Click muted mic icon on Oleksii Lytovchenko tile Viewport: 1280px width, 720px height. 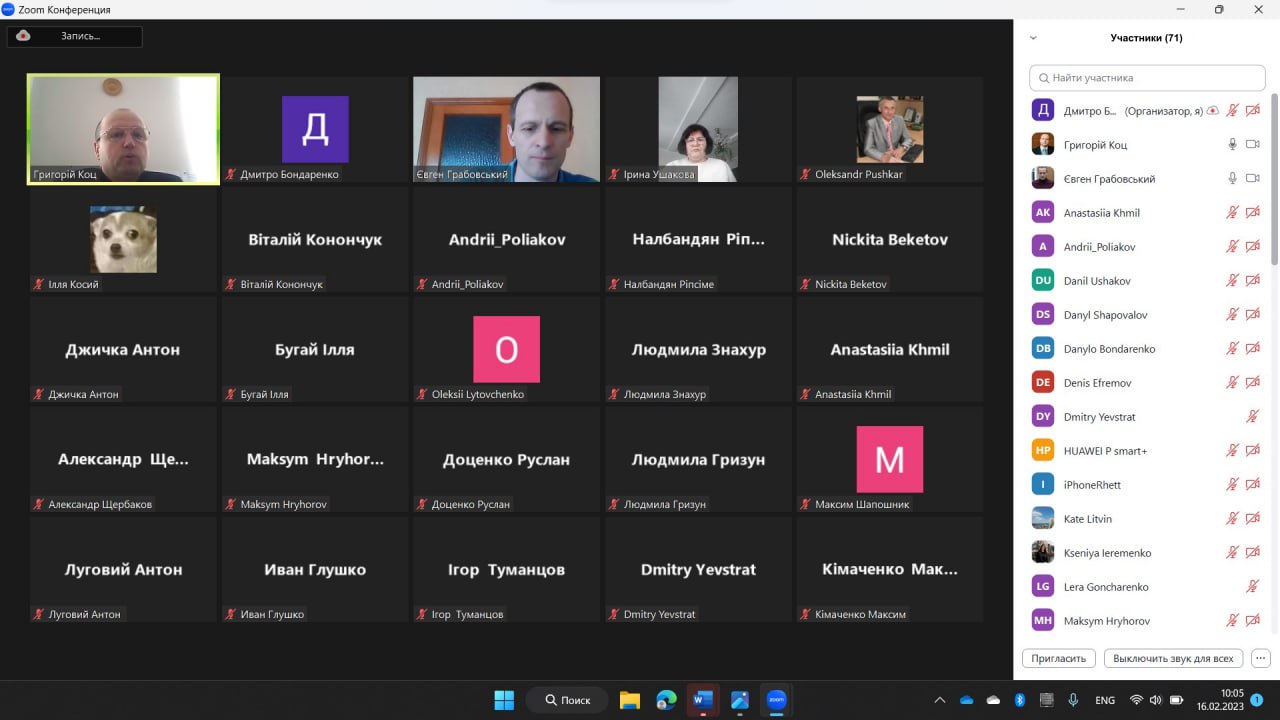pos(423,394)
